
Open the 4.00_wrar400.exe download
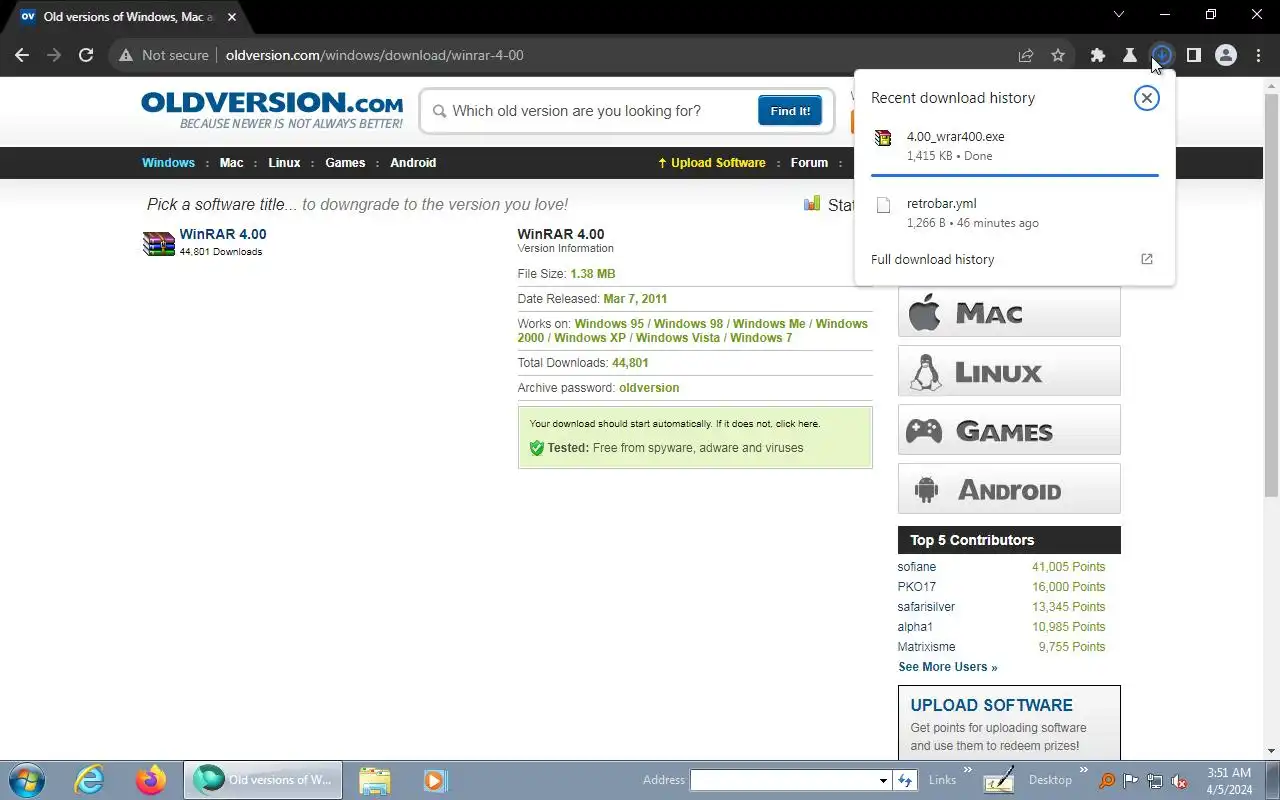pos(1015,146)
